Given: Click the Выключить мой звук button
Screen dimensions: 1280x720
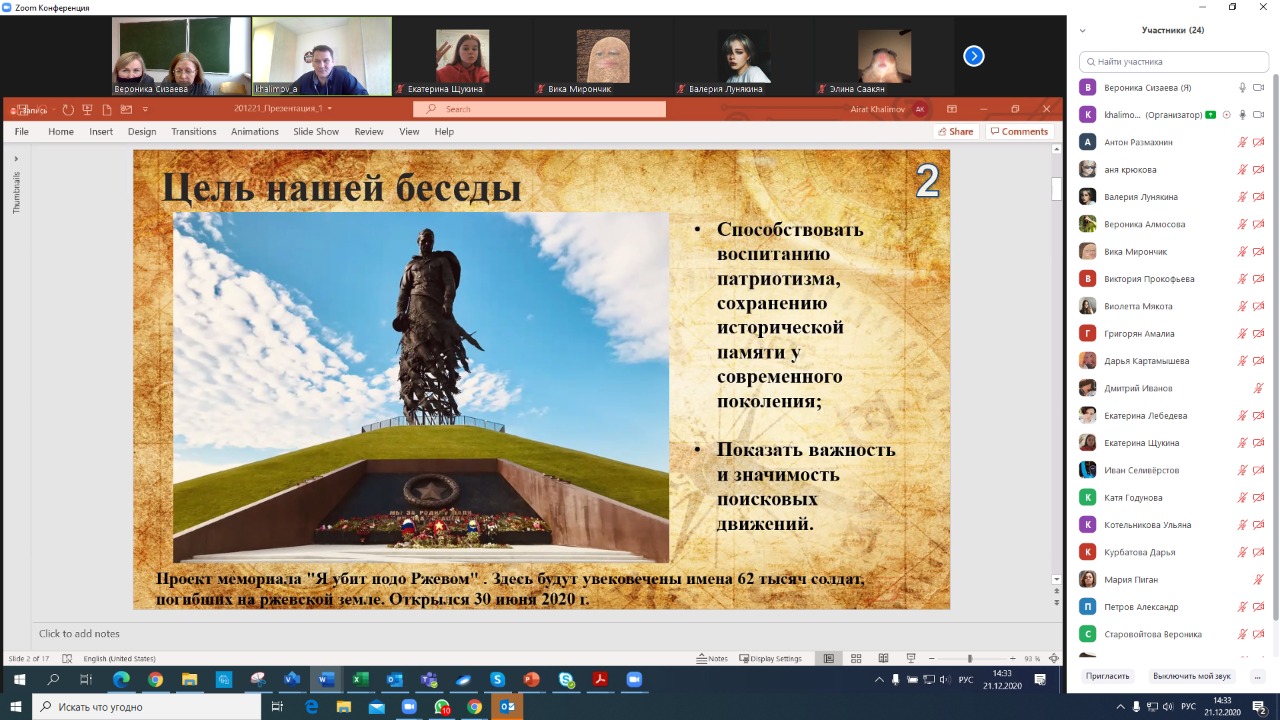Looking at the screenshot, I should (x=1191, y=676).
